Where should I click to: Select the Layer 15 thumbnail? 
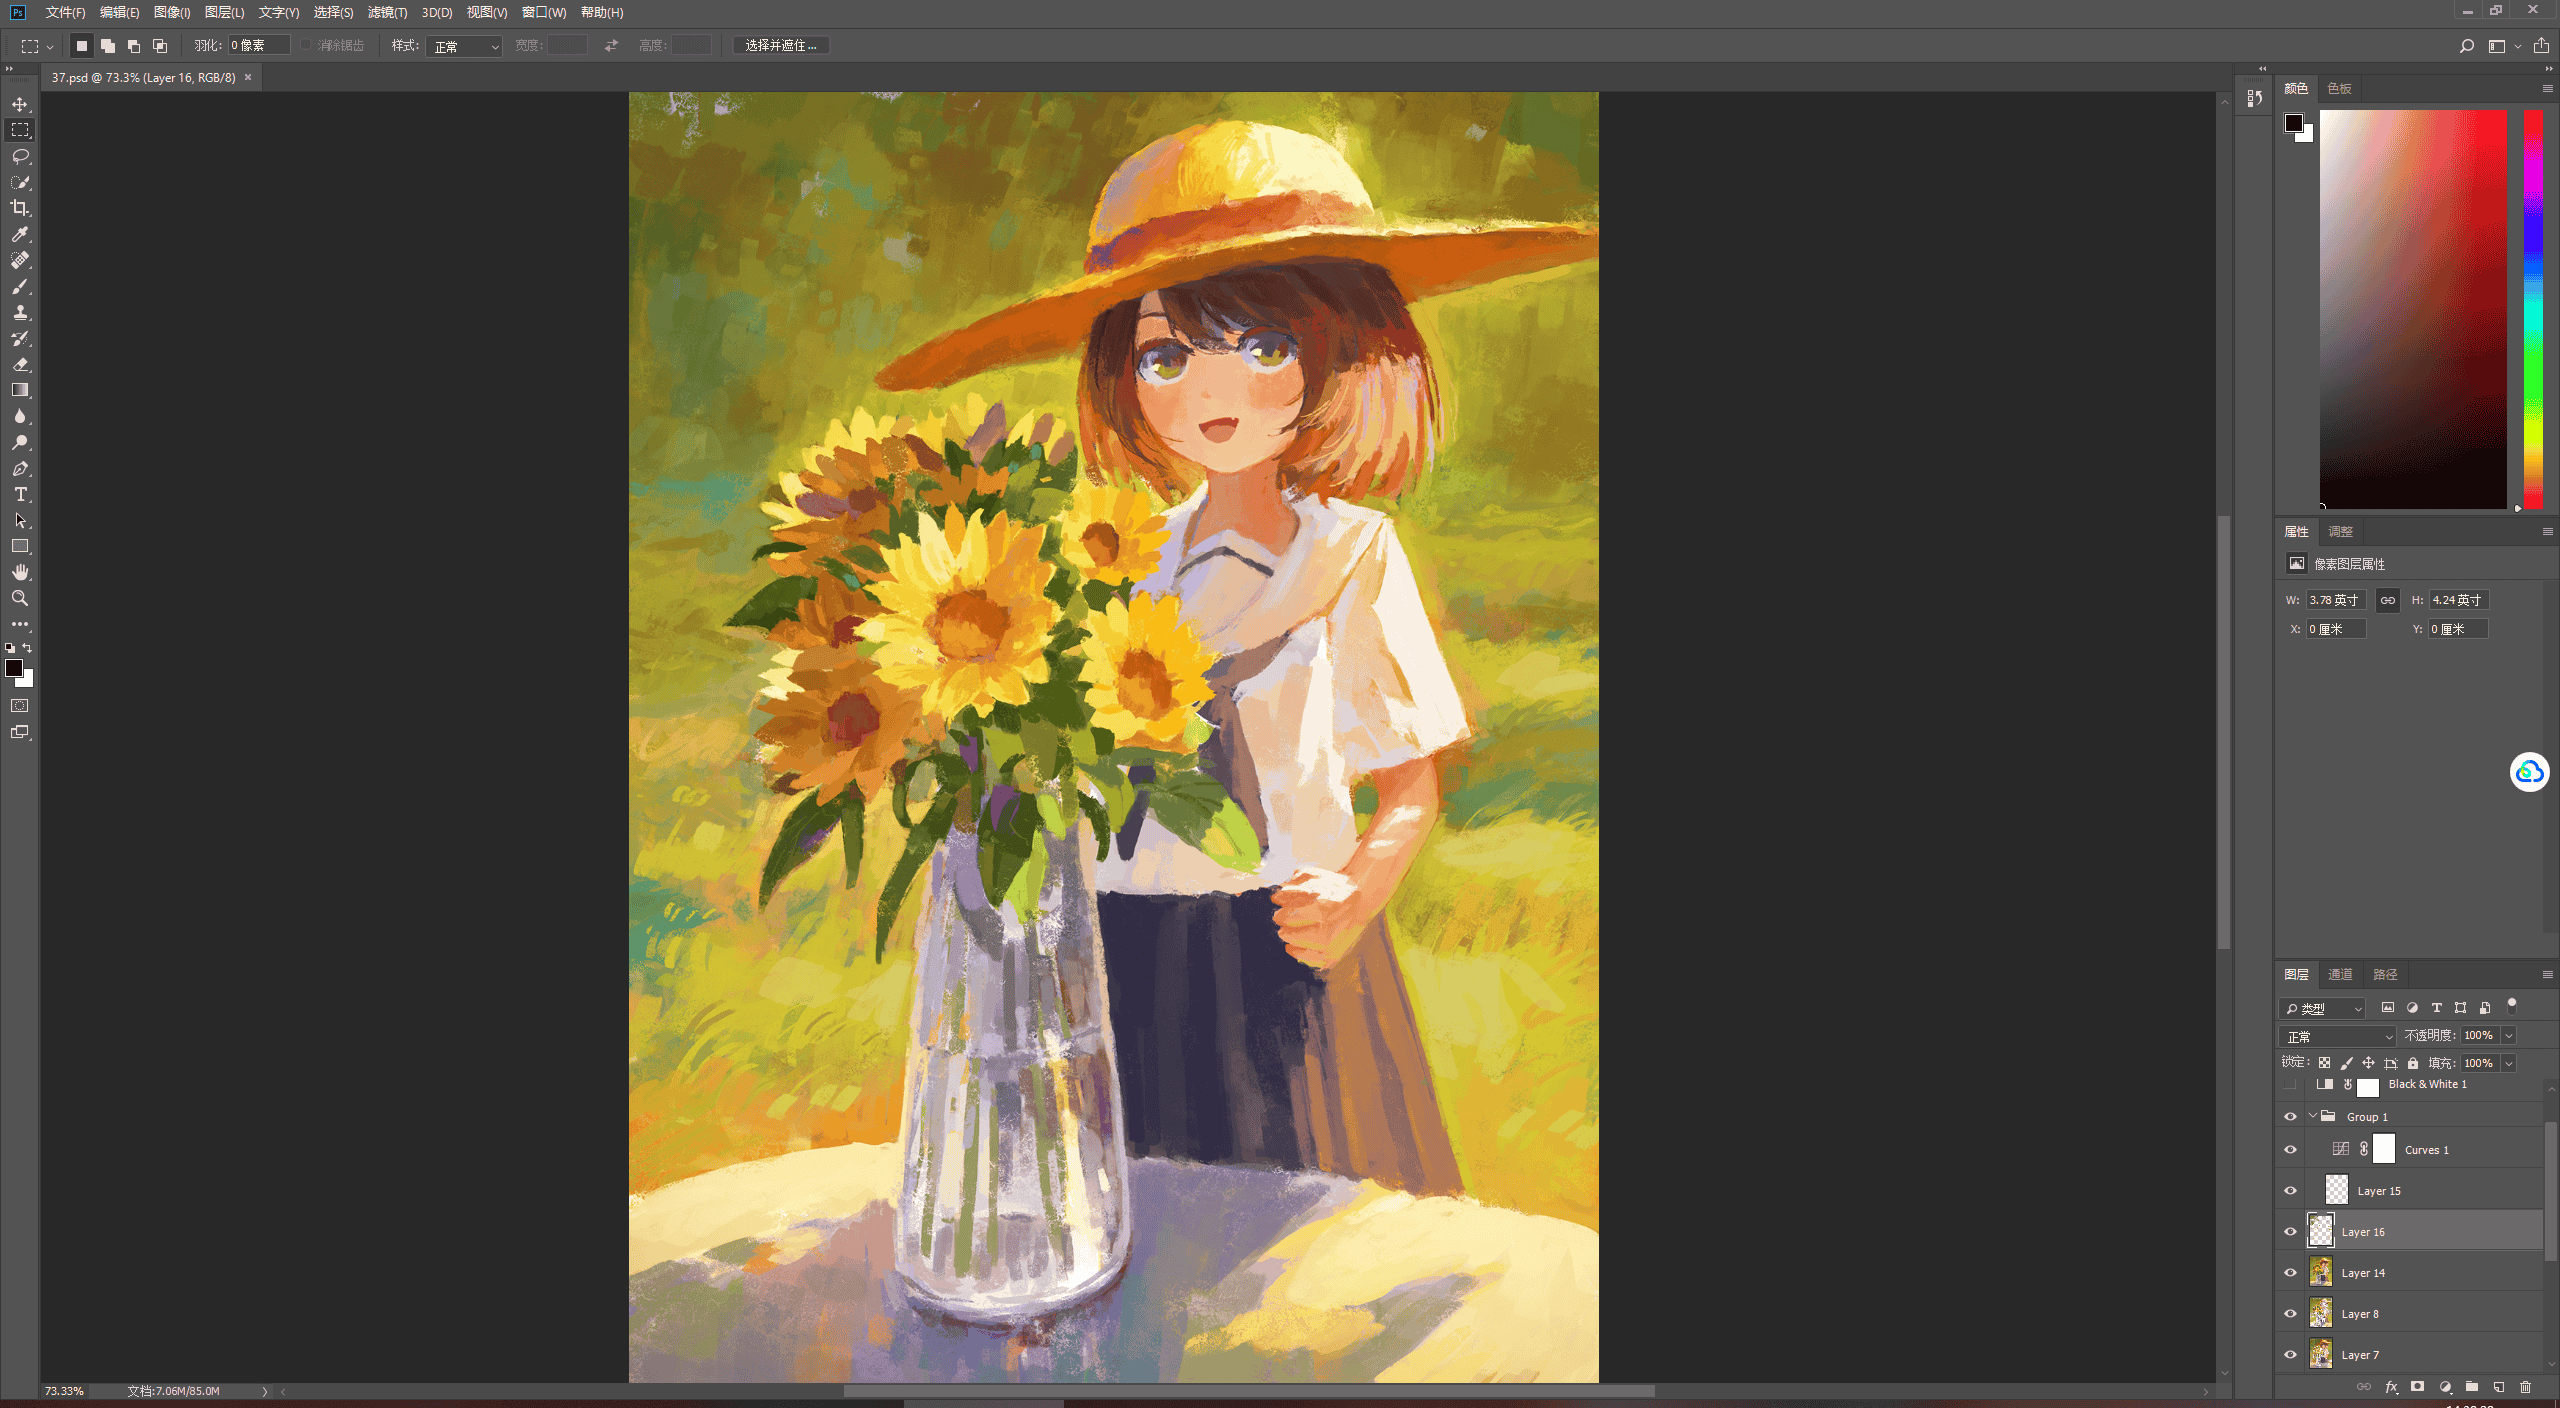pyautogui.click(x=2337, y=1190)
